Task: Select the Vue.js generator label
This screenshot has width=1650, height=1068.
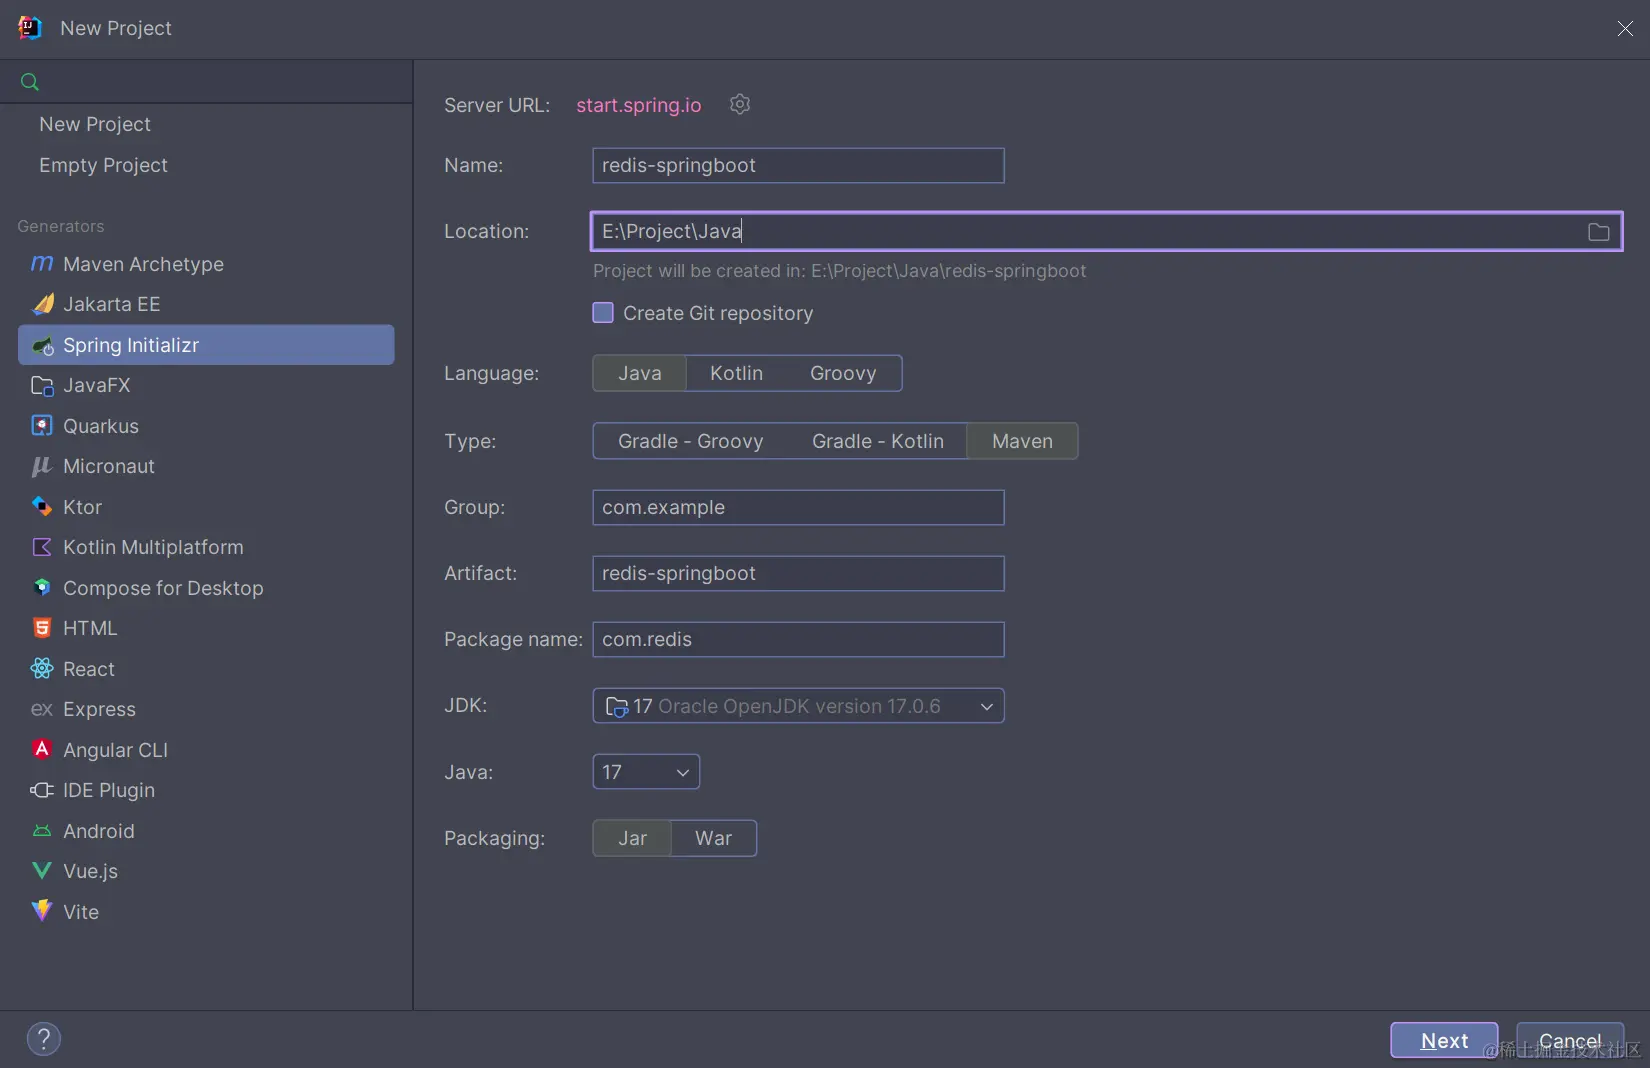Action: click(x=90, y=871)
